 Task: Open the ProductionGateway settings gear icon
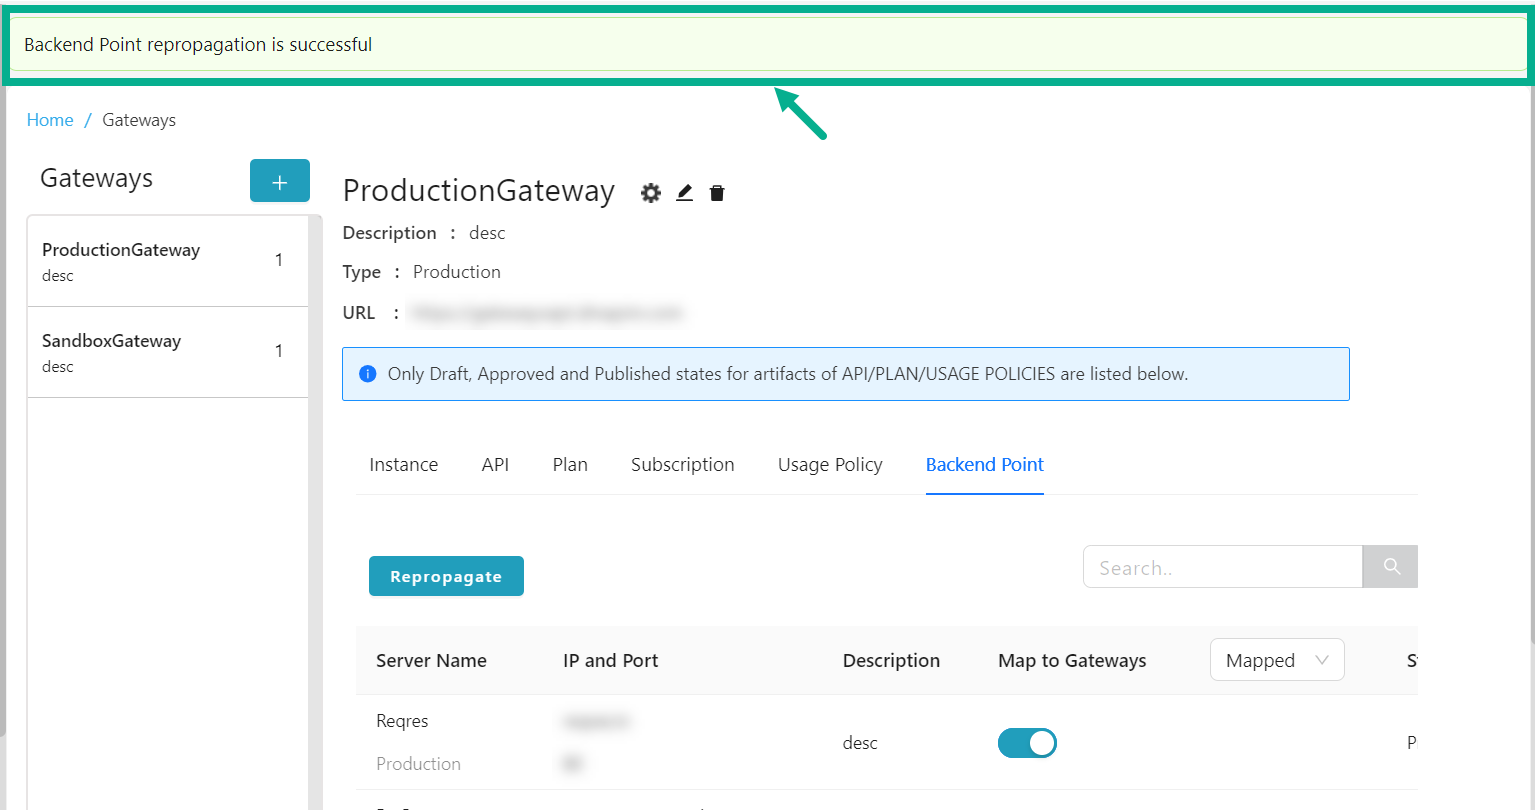click(x=651, y=192)
